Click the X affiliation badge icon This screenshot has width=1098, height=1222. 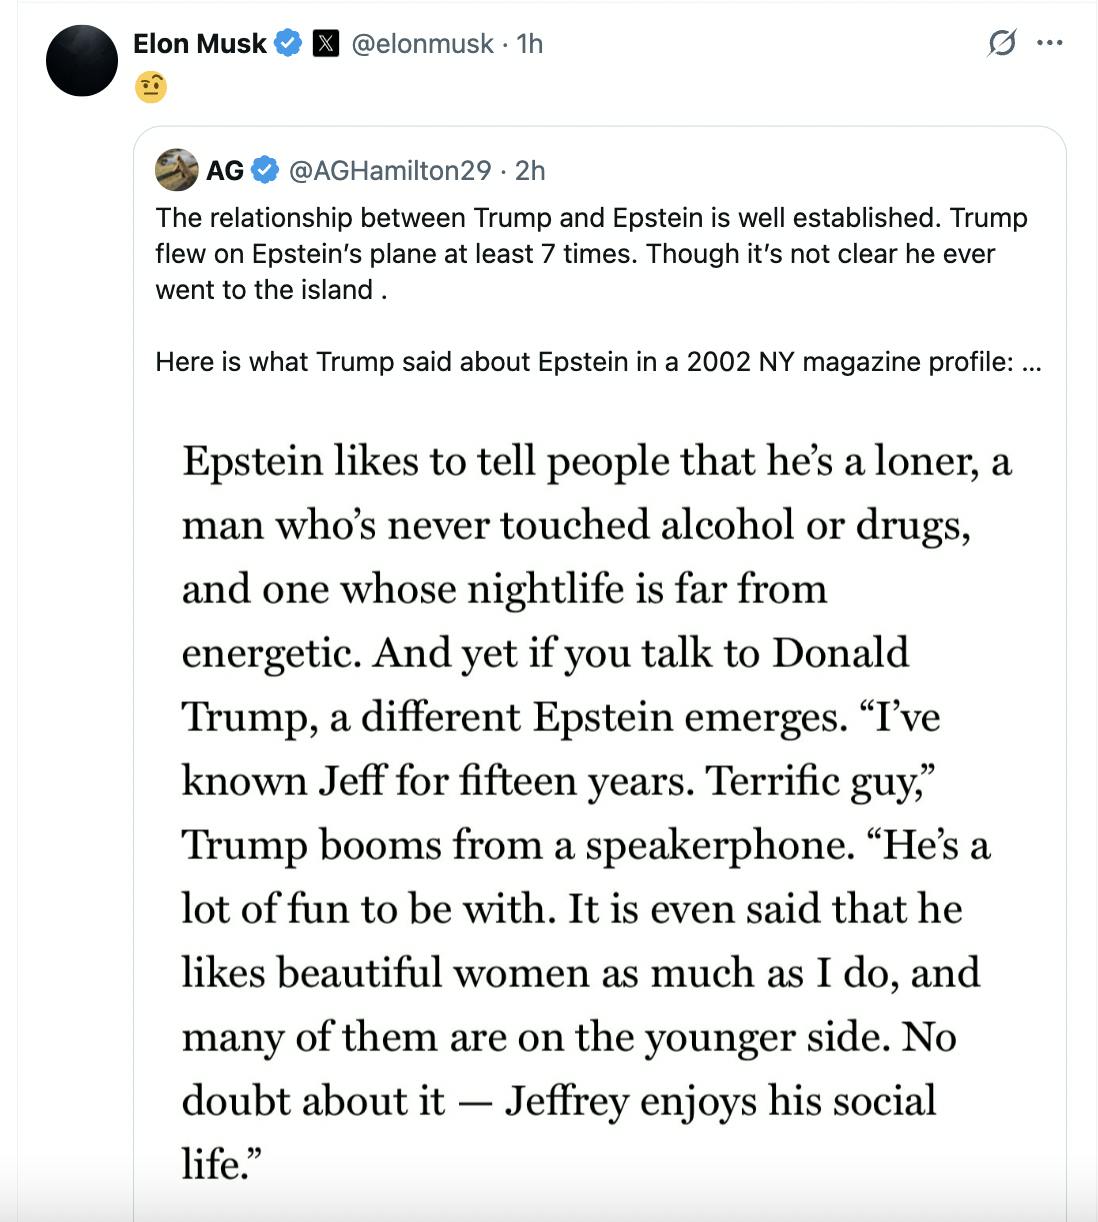[x=326, y=43]
